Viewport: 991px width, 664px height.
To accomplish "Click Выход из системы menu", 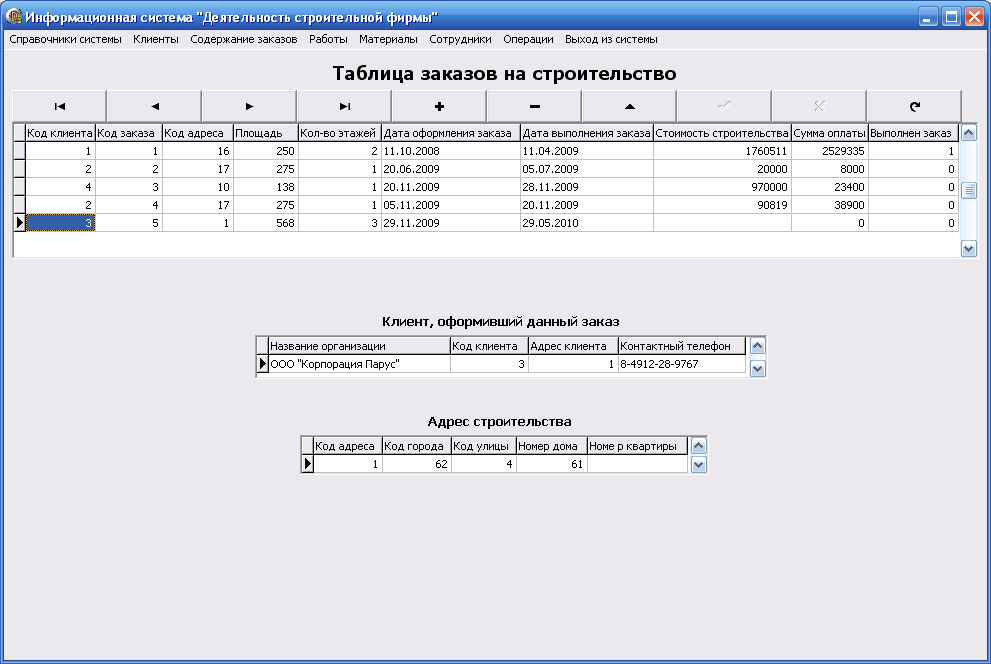I will [611, 39].
